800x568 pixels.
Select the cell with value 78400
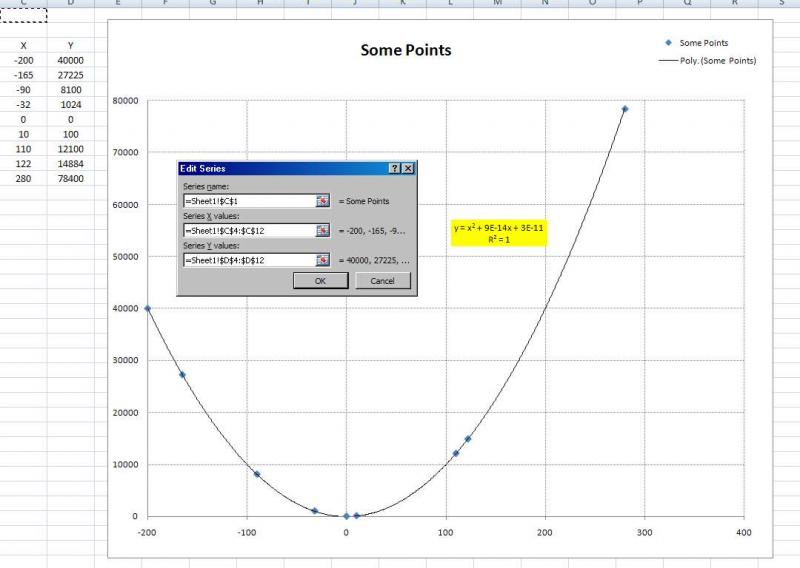70,178
